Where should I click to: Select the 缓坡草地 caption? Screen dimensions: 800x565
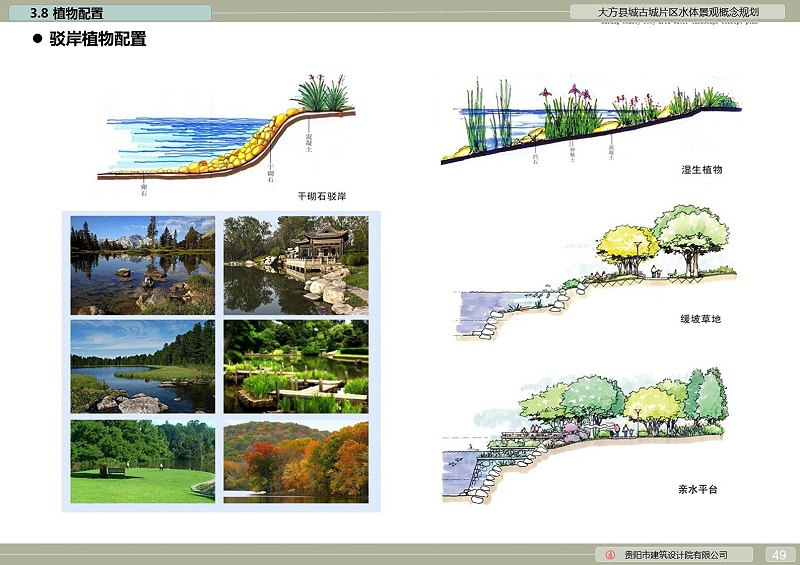coord(700,319)
